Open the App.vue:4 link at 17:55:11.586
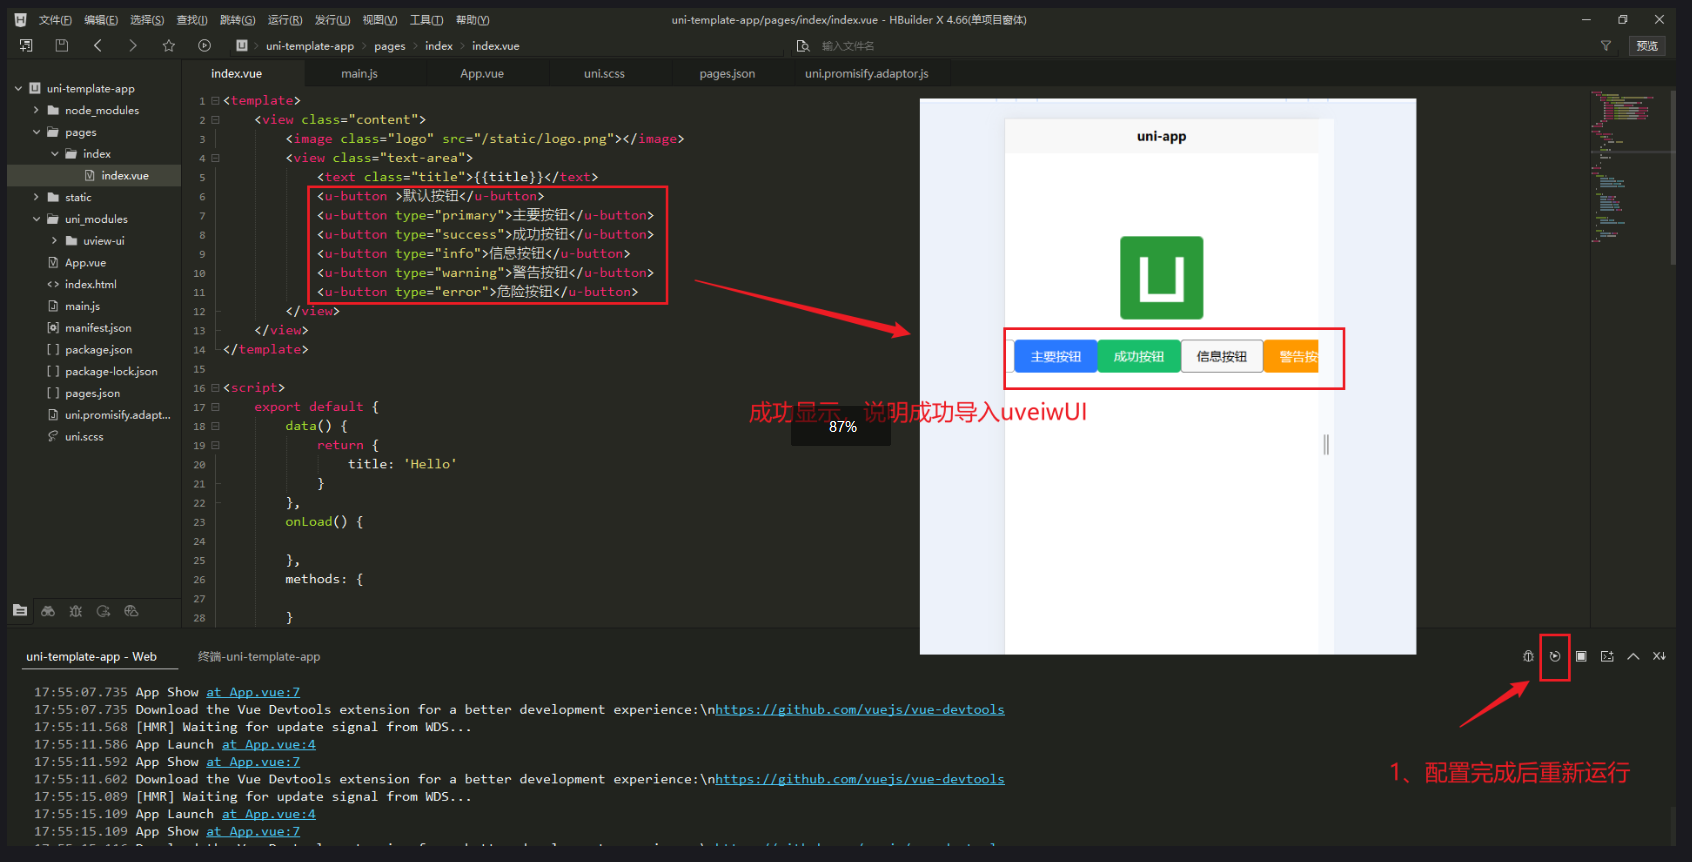The image size is (1692, 862). (x=269, y=745)
